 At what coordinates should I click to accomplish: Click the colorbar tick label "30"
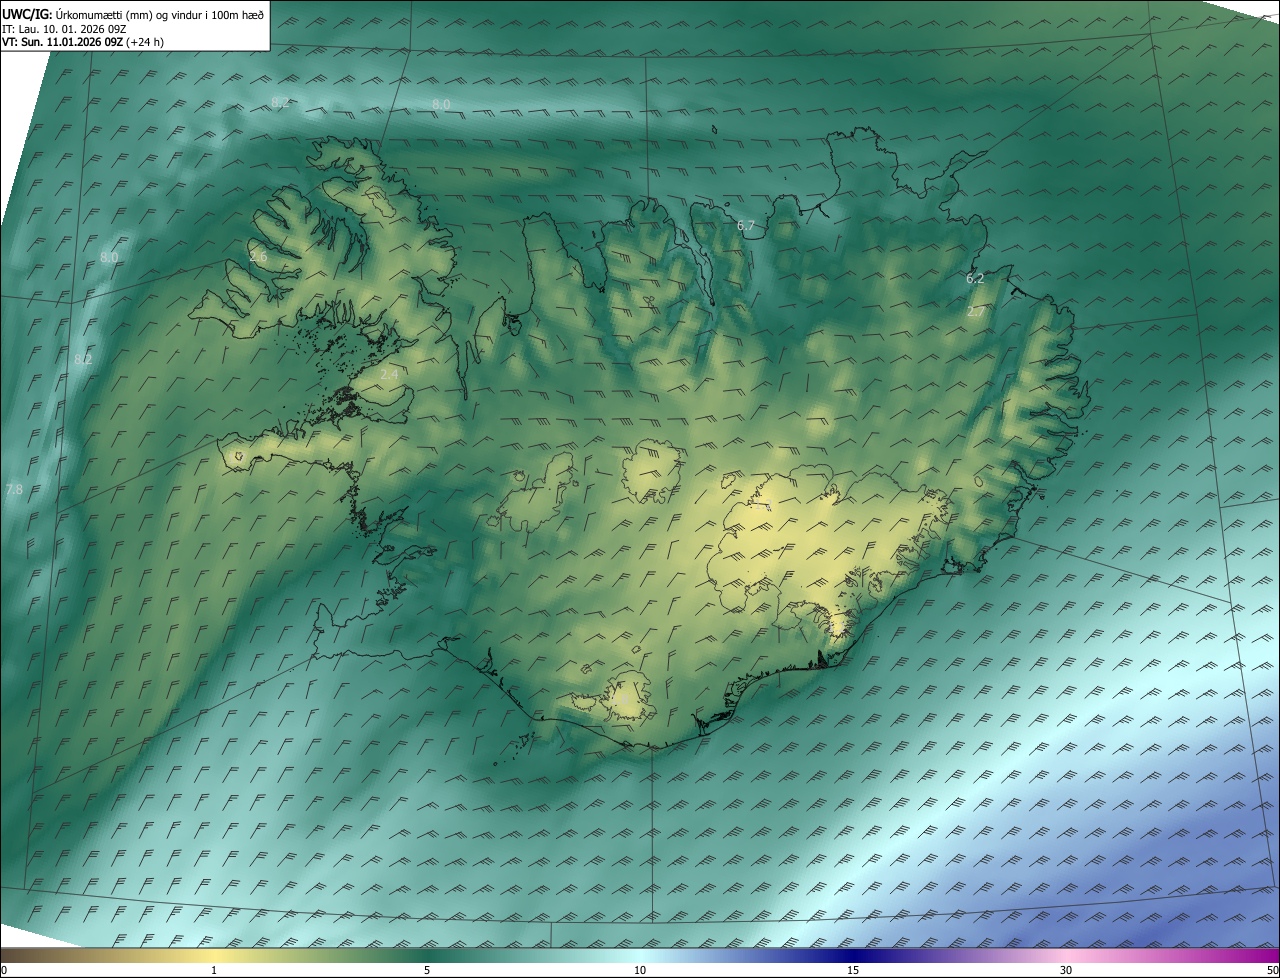click(1066, 970)
